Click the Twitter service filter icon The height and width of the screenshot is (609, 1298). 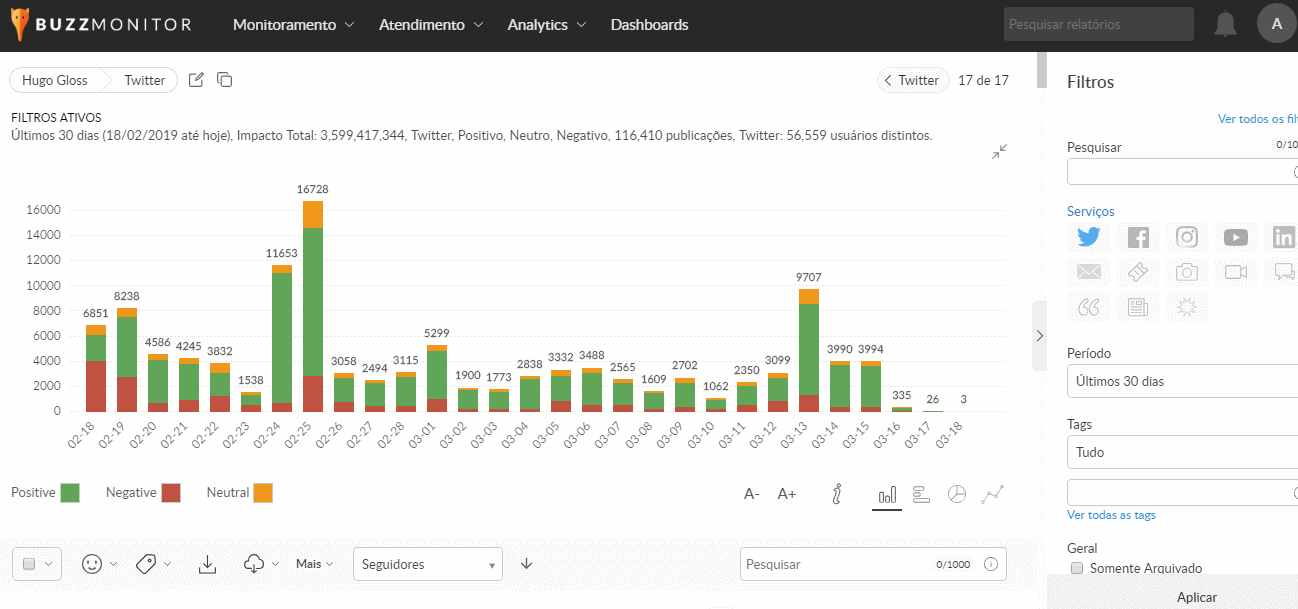click(1088, 237)
